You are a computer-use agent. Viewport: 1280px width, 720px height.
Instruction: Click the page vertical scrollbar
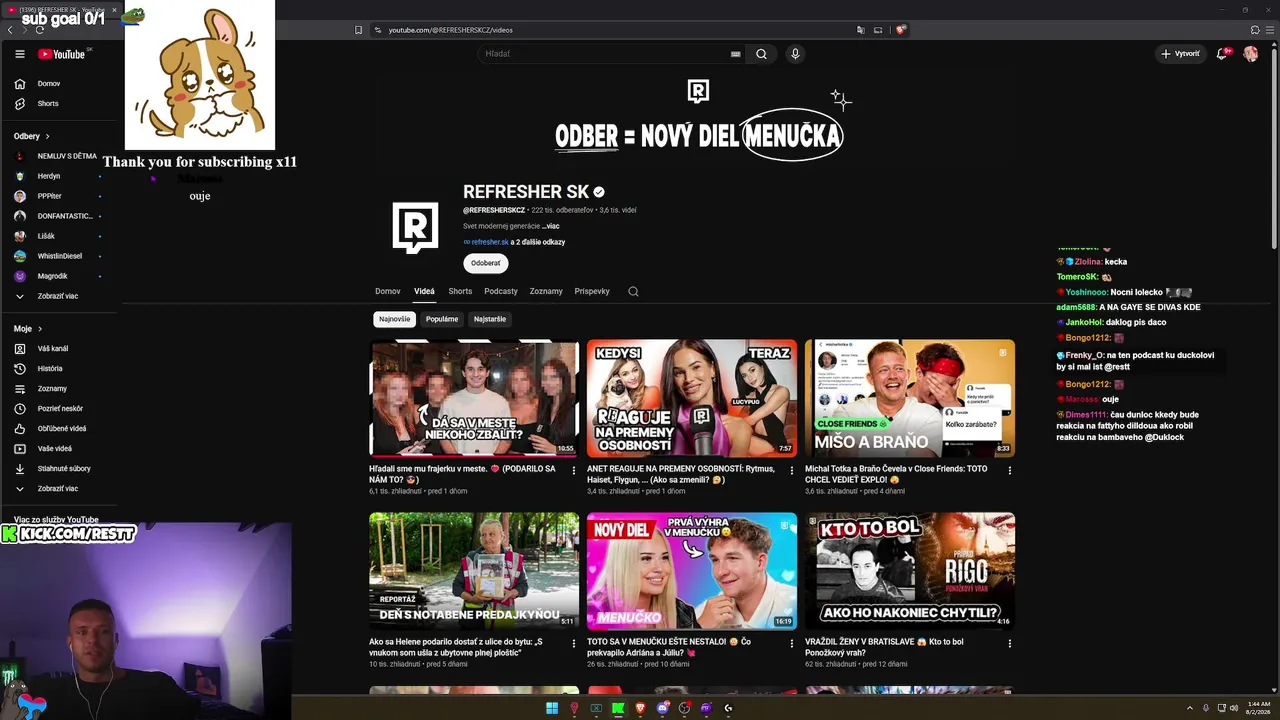[1273, 150]
